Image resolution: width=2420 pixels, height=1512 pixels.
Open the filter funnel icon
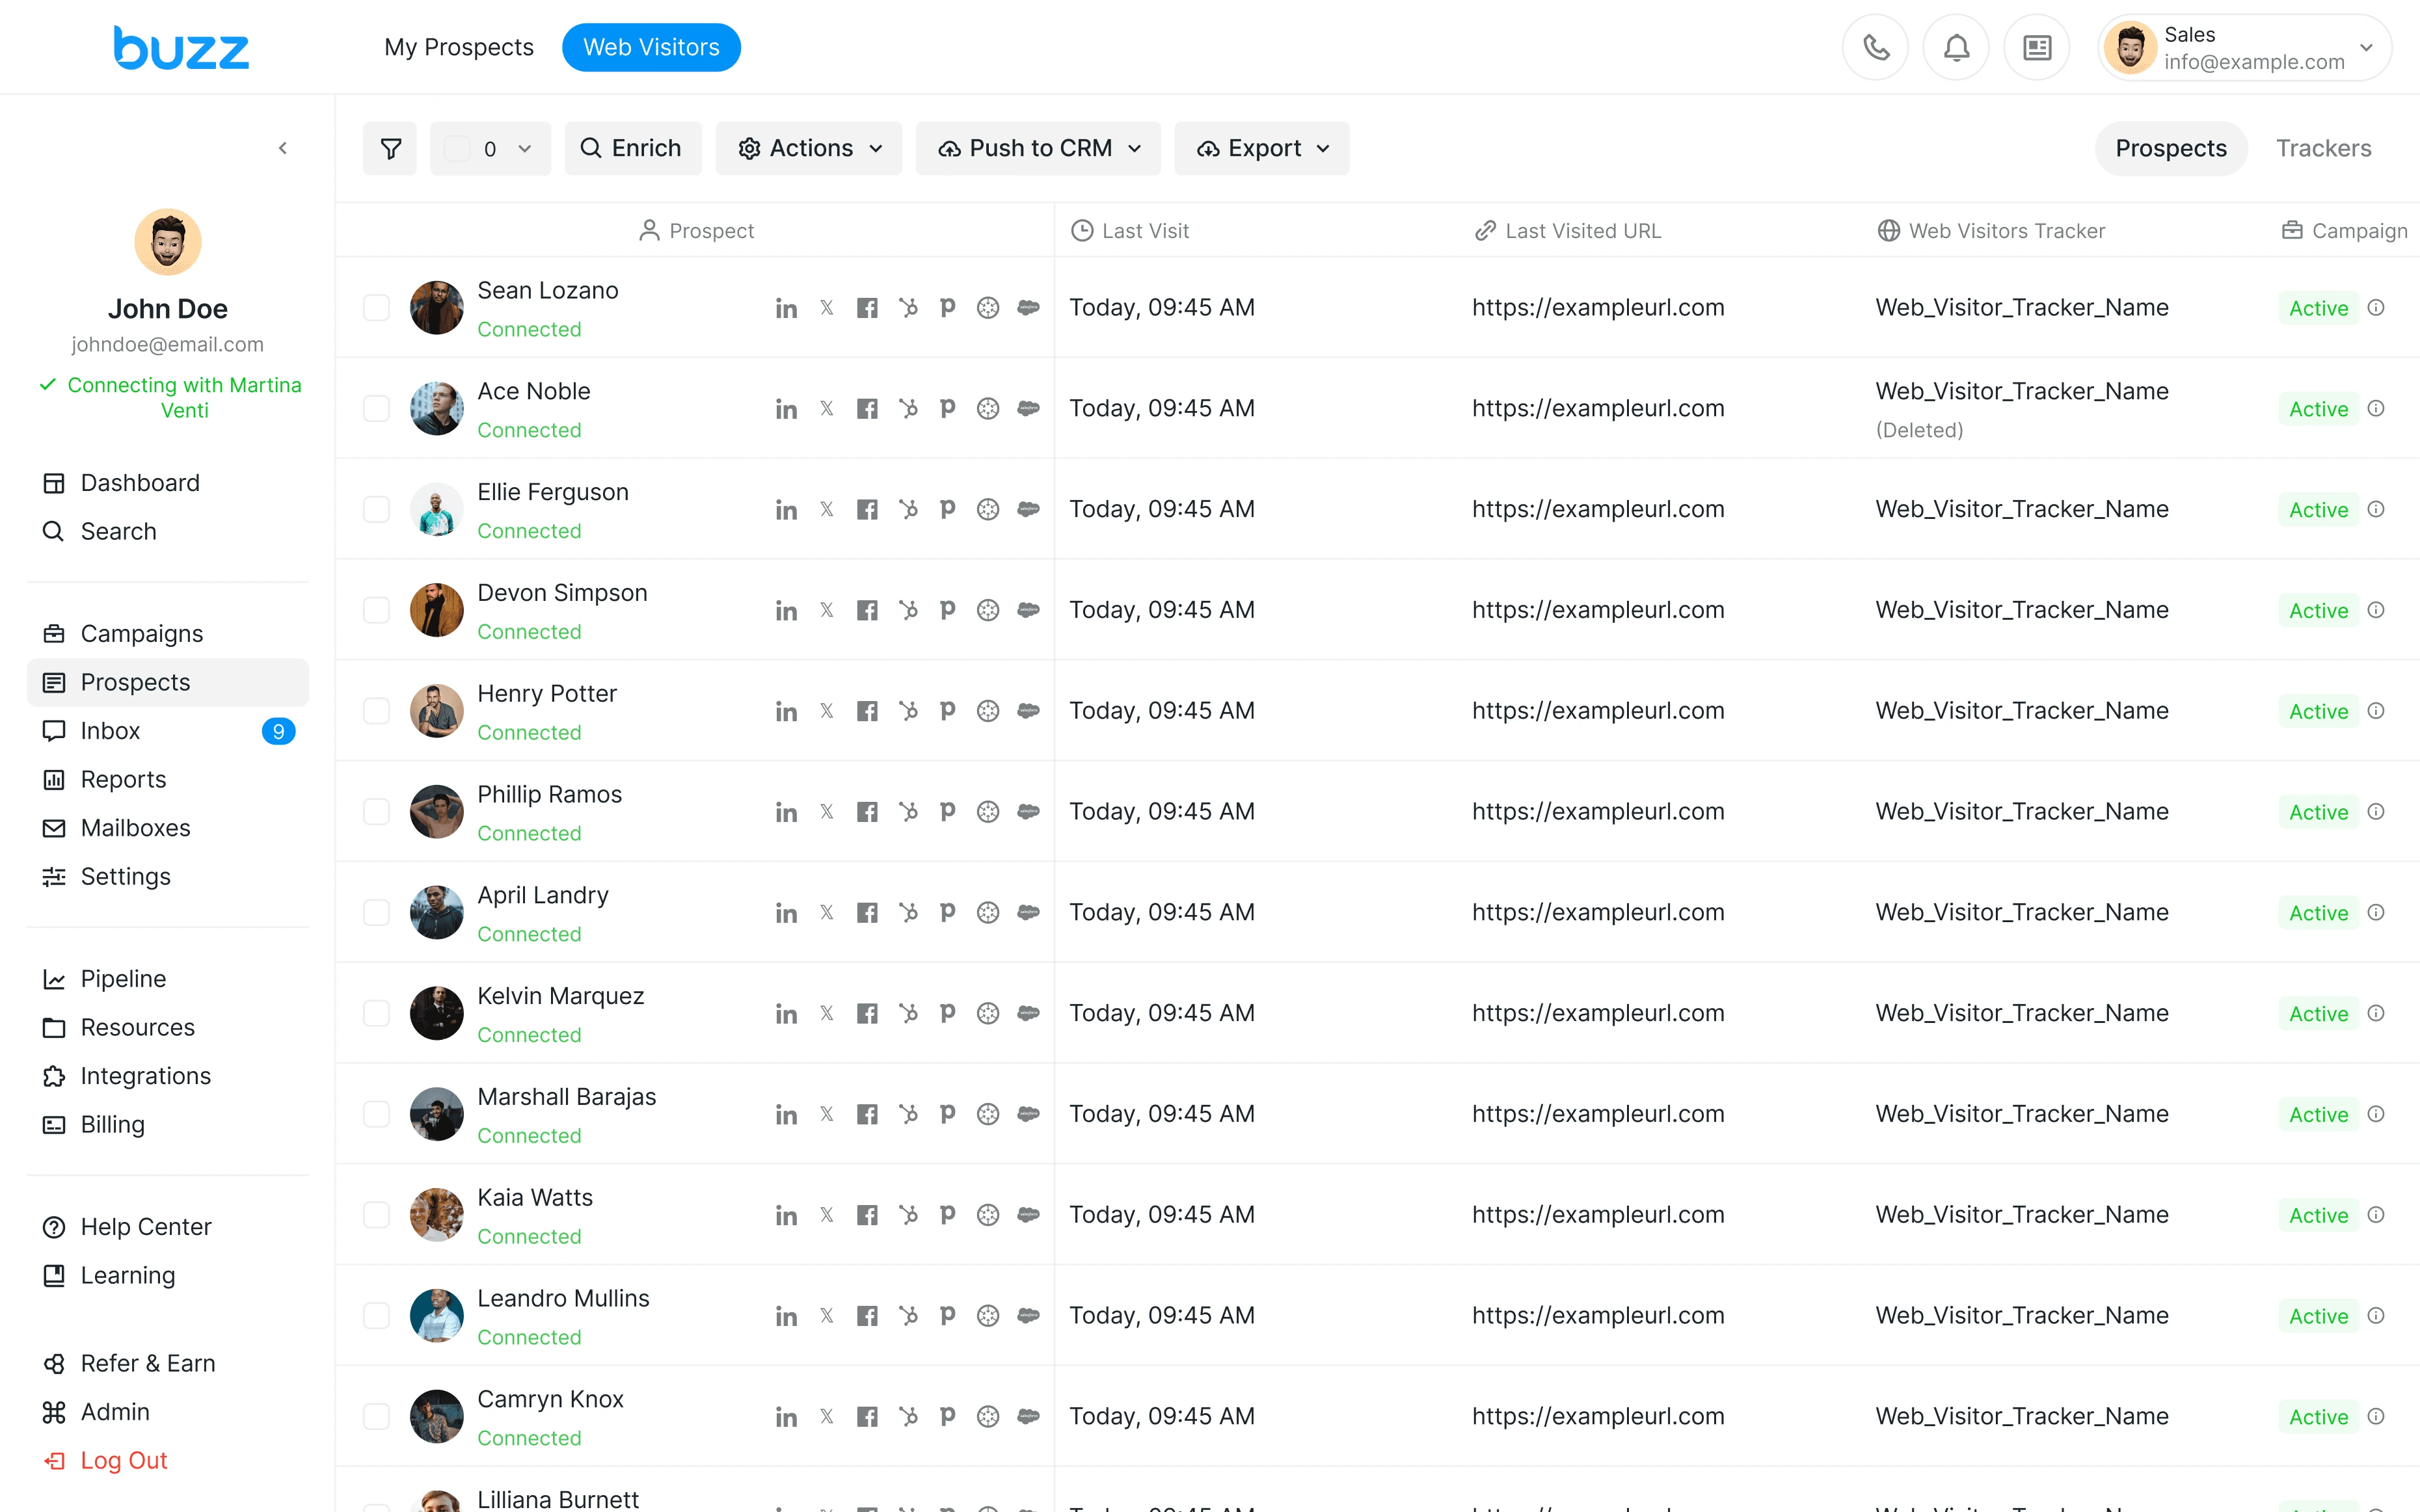coord(390,148)
